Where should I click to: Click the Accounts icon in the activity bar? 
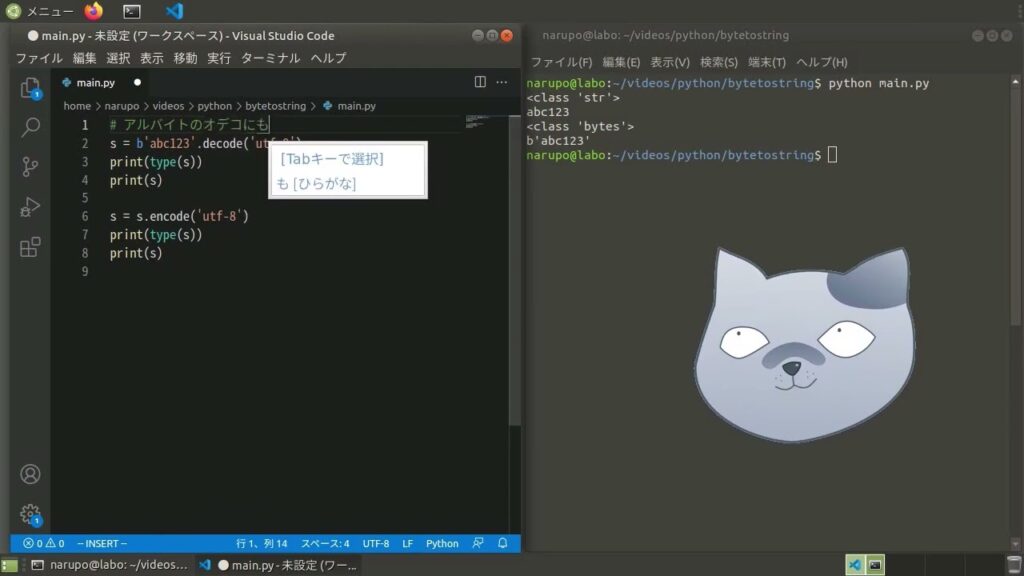[x=30, y=474]
